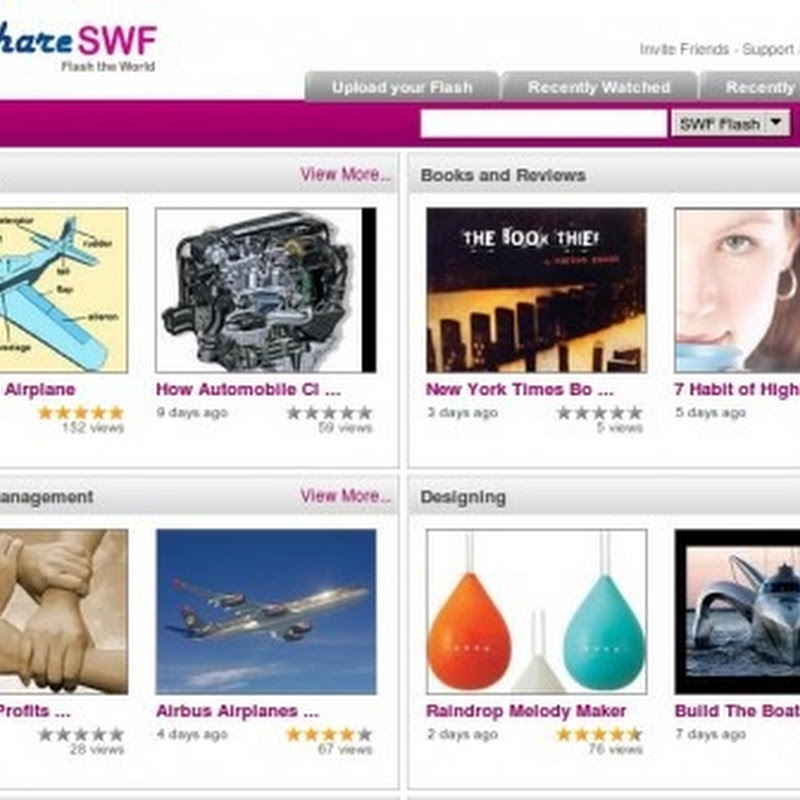
Task: Open the partially visible Recently tab
Action: [x=750, y=87]
